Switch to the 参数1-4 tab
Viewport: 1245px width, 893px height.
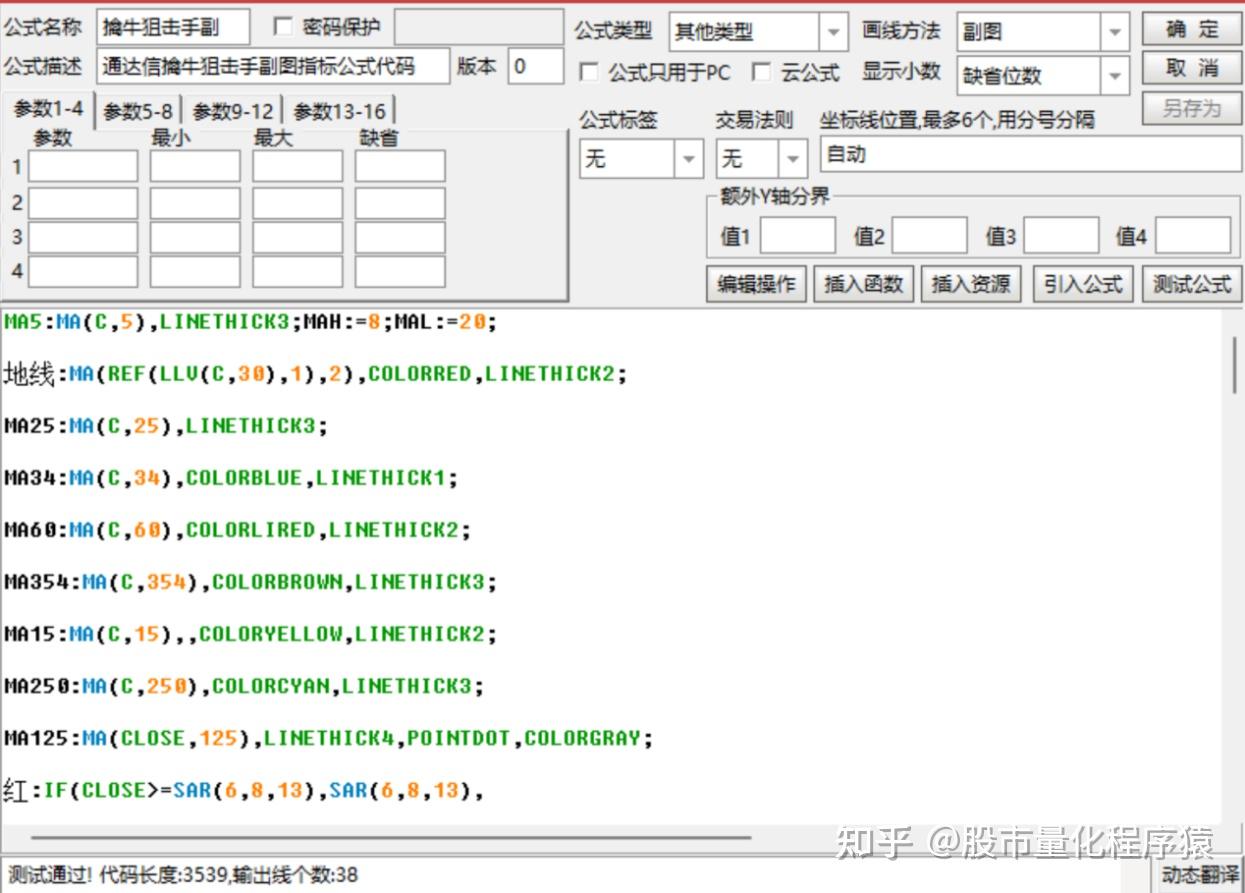48,110
